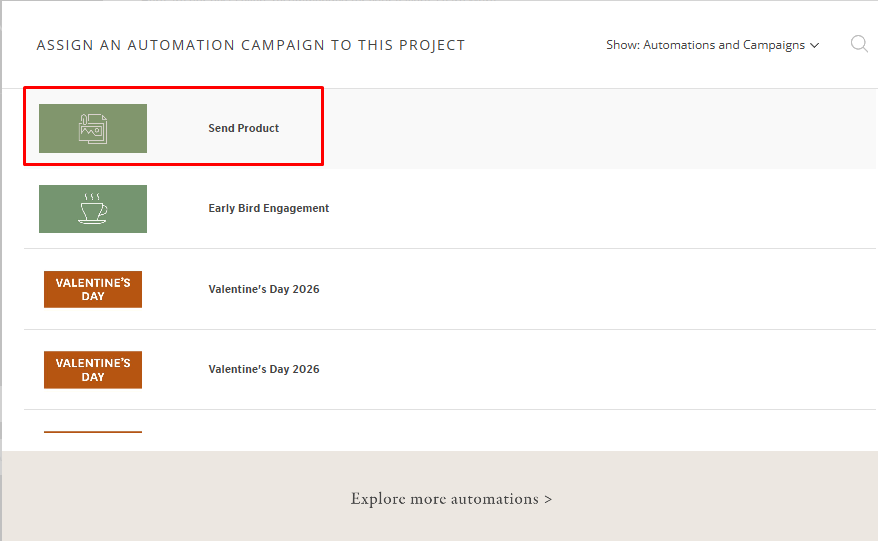Click the Assign an Automation Campaign heading
Image resolution: width=878 pixels, height=541 pixels.
250,45
